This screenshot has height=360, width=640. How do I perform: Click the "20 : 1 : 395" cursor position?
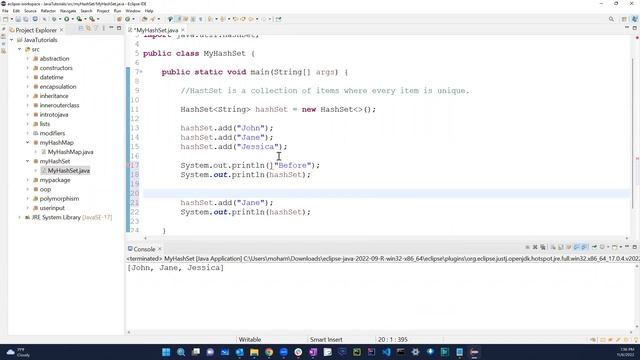point(393,339)
